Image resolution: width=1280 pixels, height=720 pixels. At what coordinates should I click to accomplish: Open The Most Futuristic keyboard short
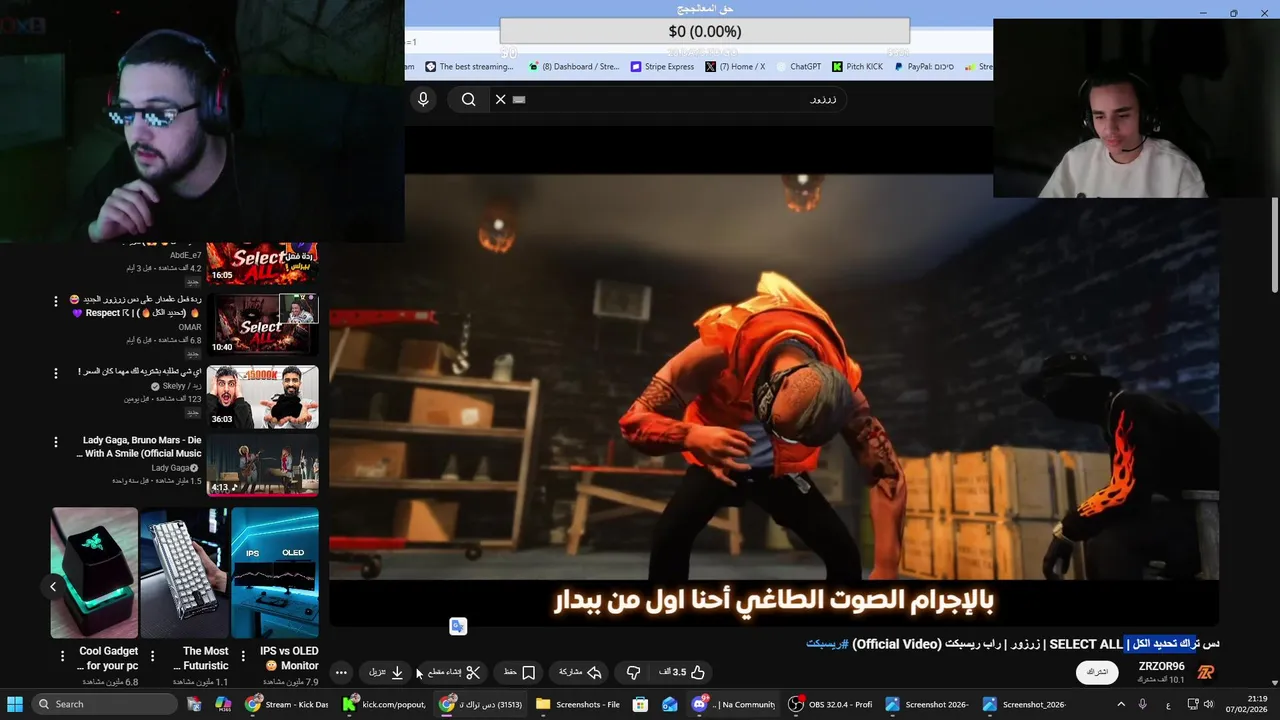(185, 572)
